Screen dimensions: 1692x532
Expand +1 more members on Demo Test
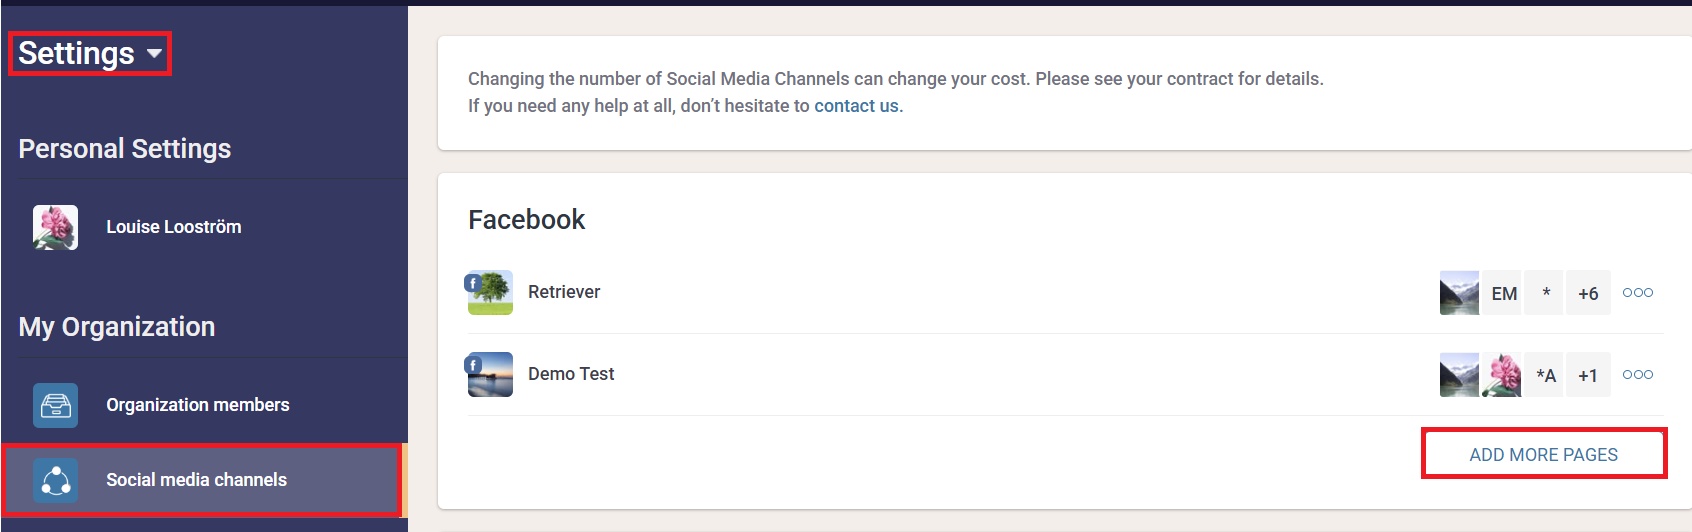1588,375
